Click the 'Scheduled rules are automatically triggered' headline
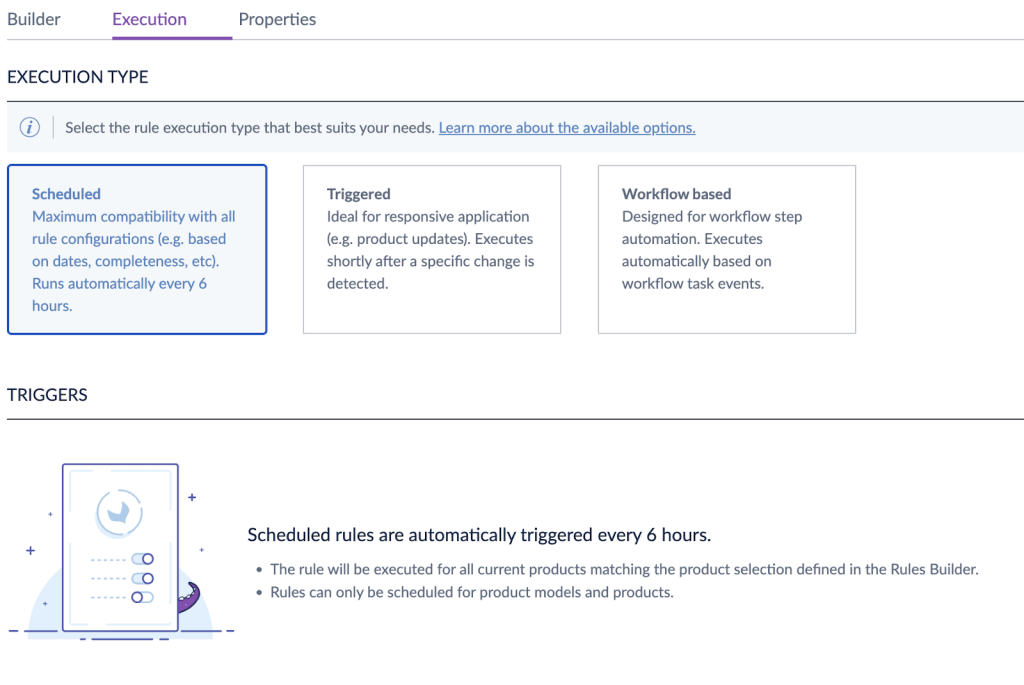 (479, 535)
